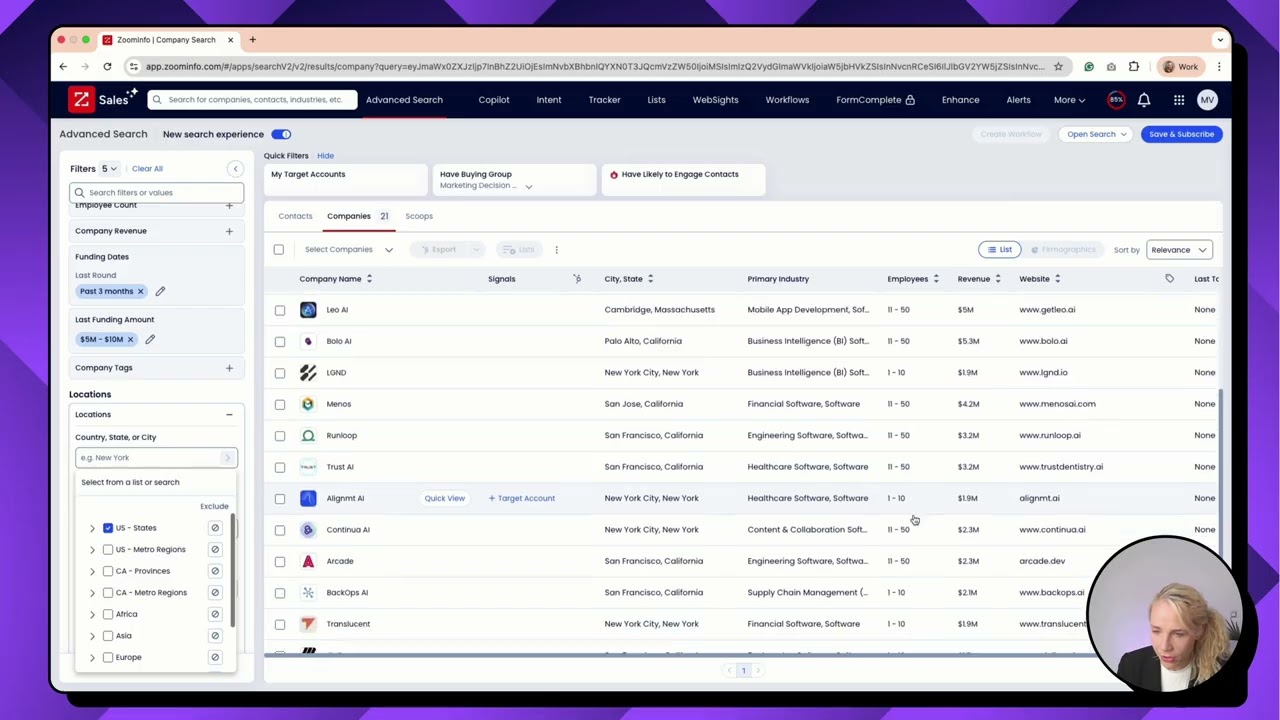Remove the Past 3 months filter
Viewport: 1280px width, 720px height.
pyautogui.click(x=140, y=291)
